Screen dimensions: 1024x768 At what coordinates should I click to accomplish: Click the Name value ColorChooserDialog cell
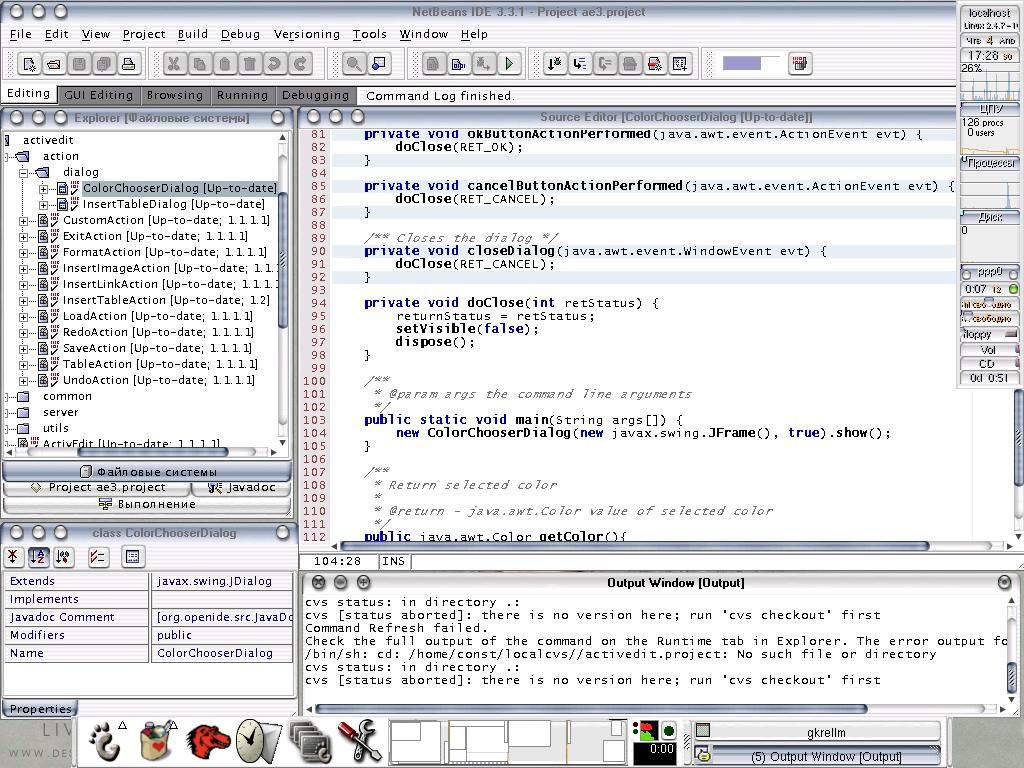pos(222,653)
